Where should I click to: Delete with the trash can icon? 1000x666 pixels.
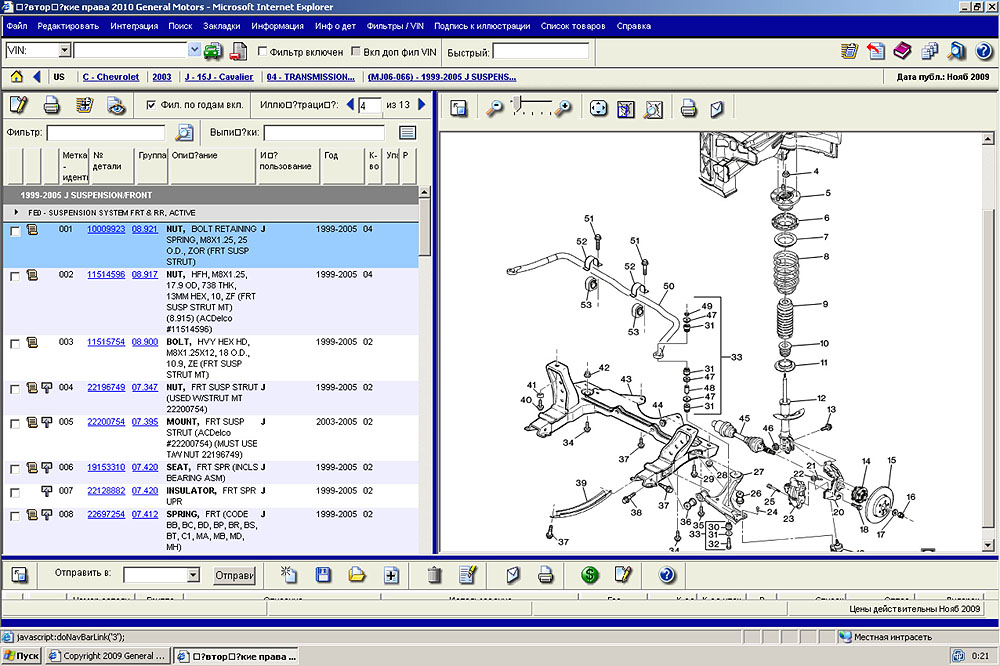(434, 575)
